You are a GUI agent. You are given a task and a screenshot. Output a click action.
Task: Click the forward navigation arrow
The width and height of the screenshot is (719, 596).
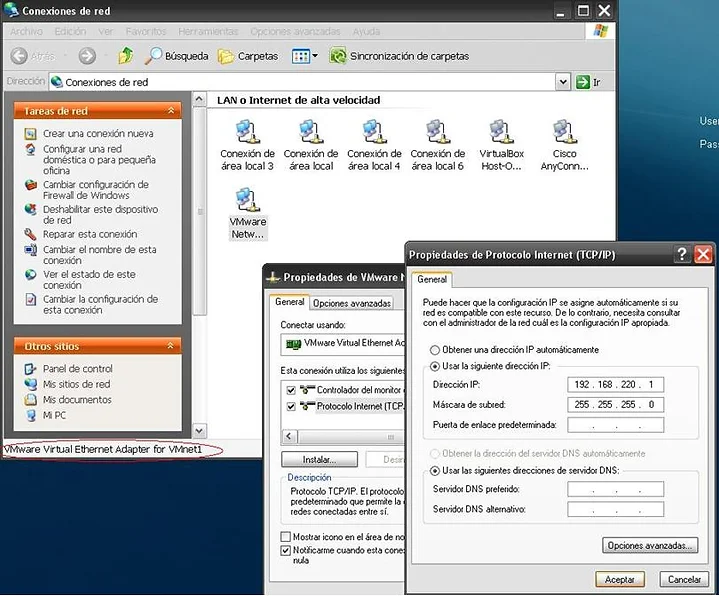tap(87, 56)
